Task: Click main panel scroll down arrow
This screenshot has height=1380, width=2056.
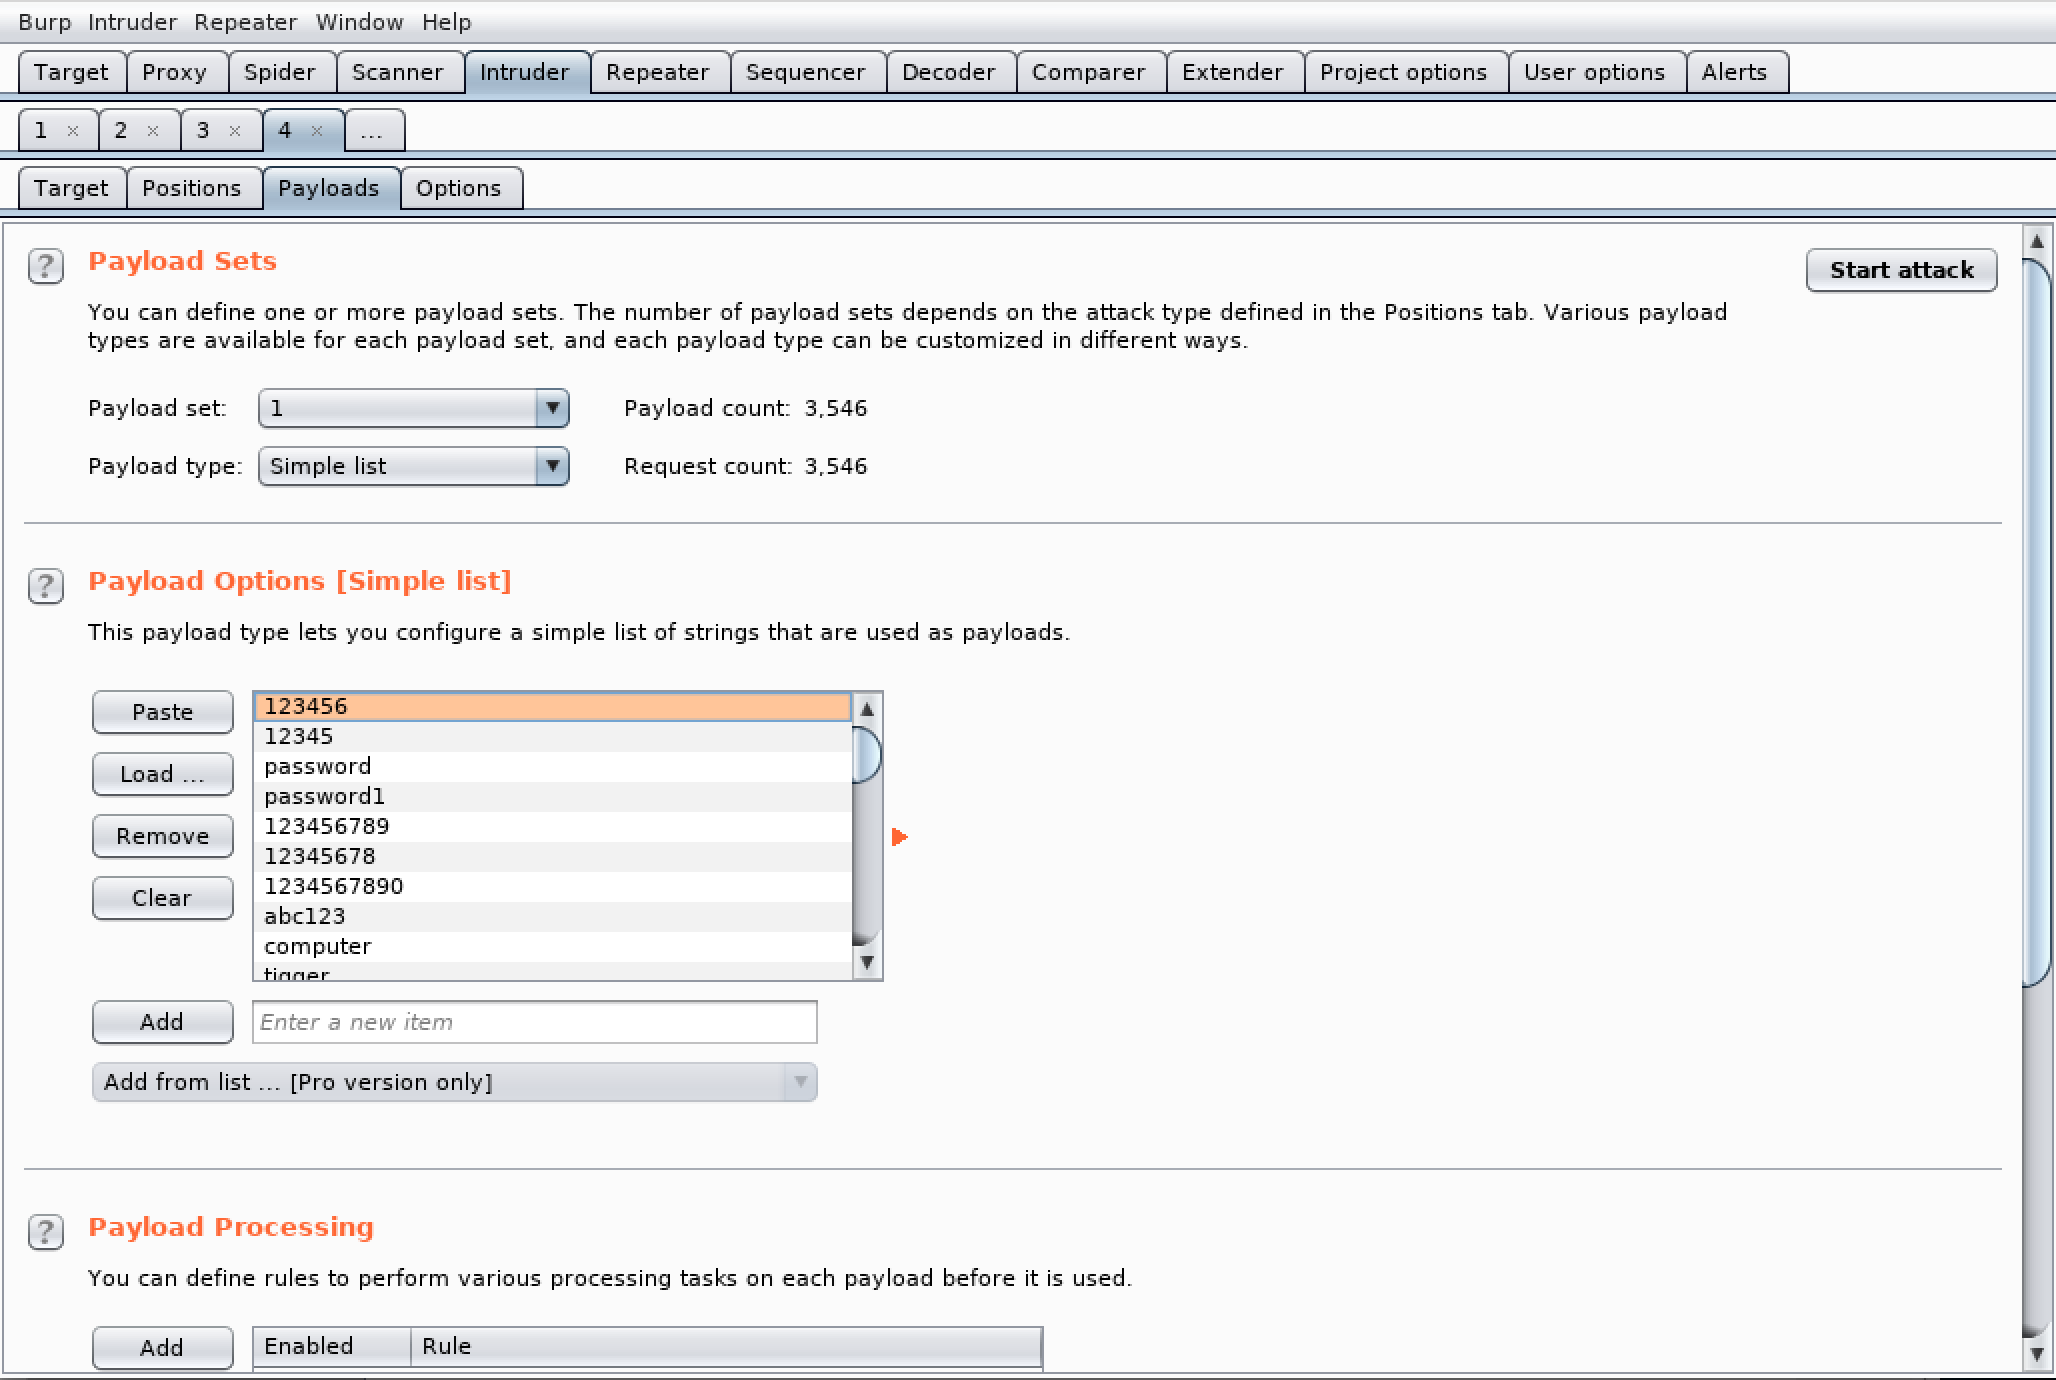Action: [2037, 1354]
